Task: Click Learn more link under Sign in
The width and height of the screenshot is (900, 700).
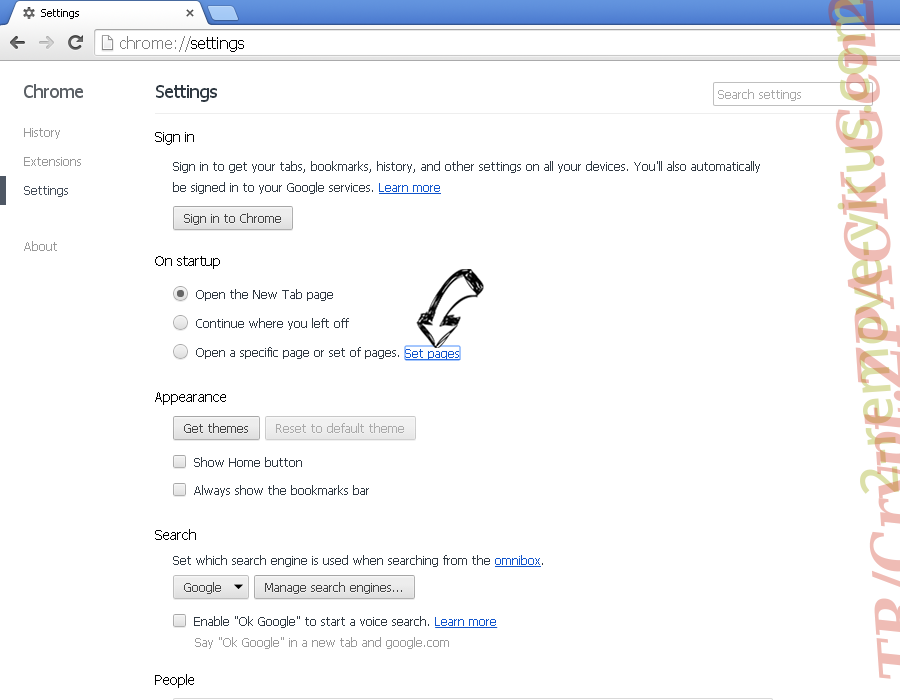Action: click(x=409, y=188)
